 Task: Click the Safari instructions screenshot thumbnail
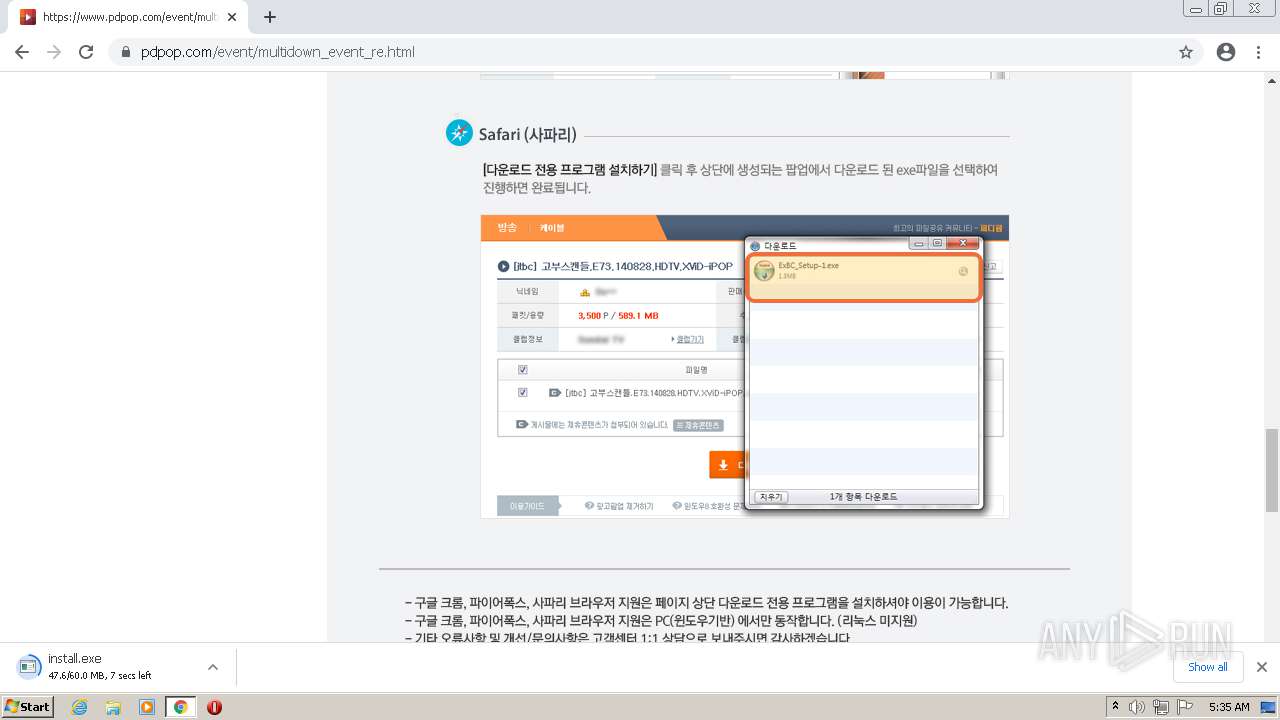744,366
